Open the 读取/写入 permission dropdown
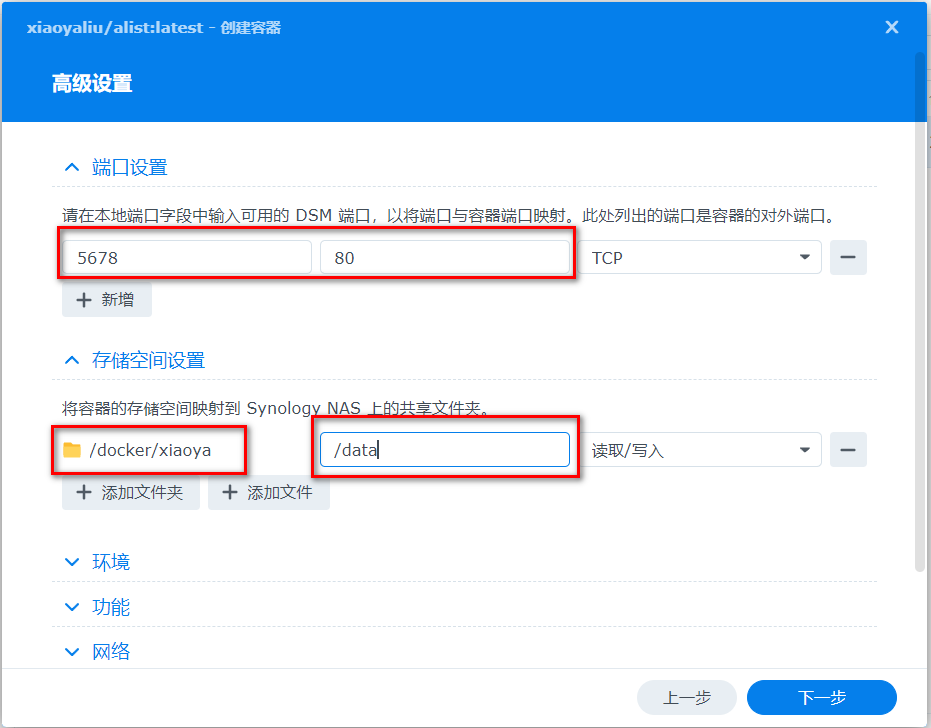 699,450
